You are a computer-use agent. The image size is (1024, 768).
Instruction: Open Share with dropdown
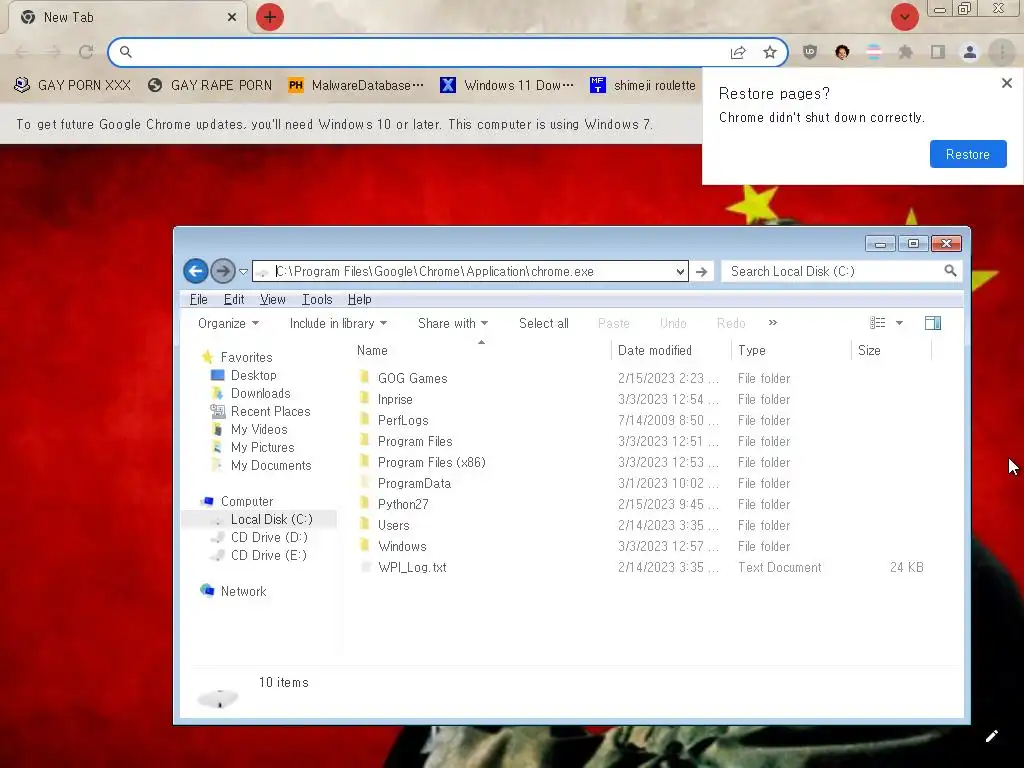click(453, 323)
